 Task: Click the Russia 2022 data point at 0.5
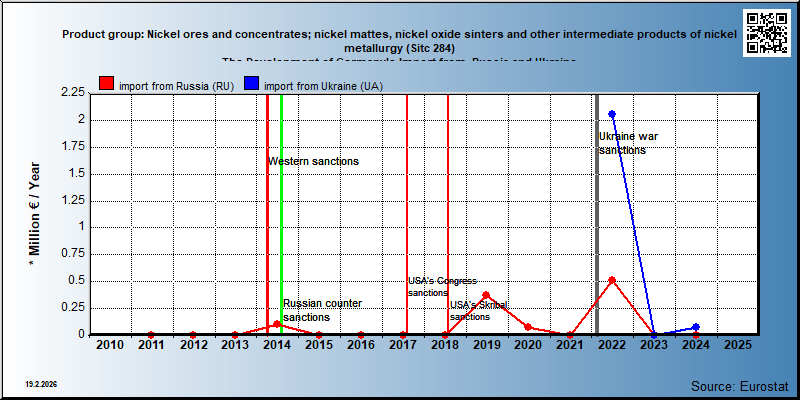pyautogui.click(x=612, y=280)
